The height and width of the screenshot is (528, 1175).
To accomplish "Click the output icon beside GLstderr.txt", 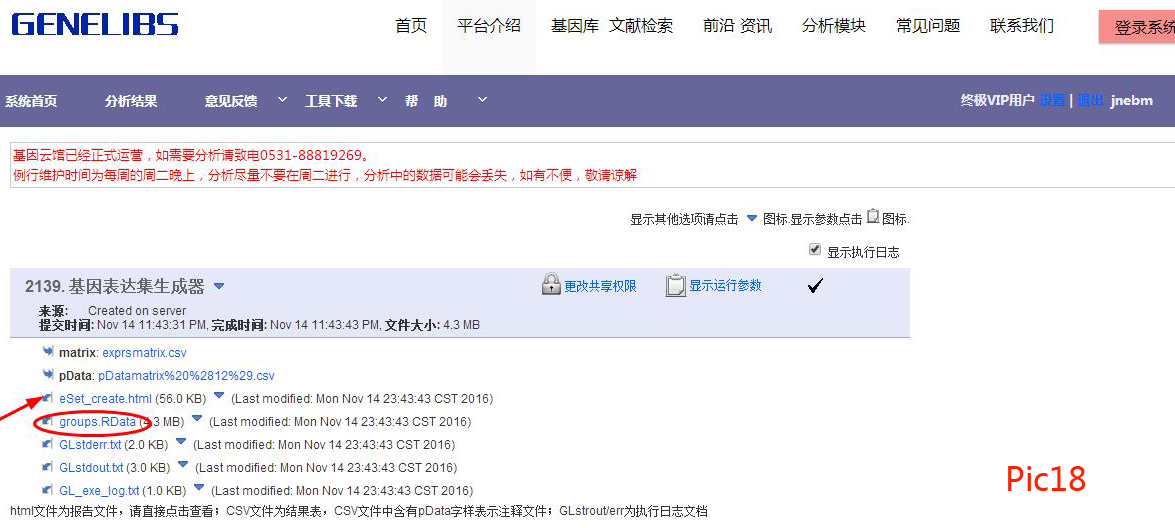I will point(48,444).
